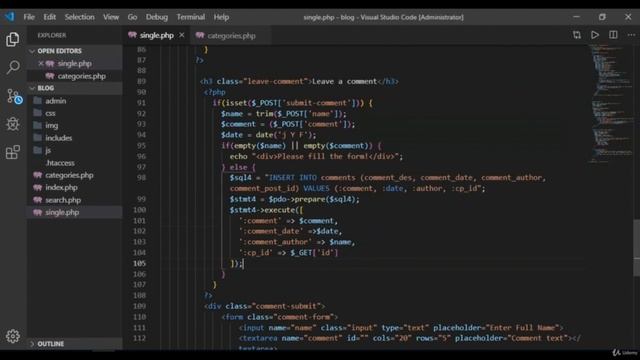Open the Debug view icon
The height and width of the screenshot is (360, 640).
pos(13,124)
